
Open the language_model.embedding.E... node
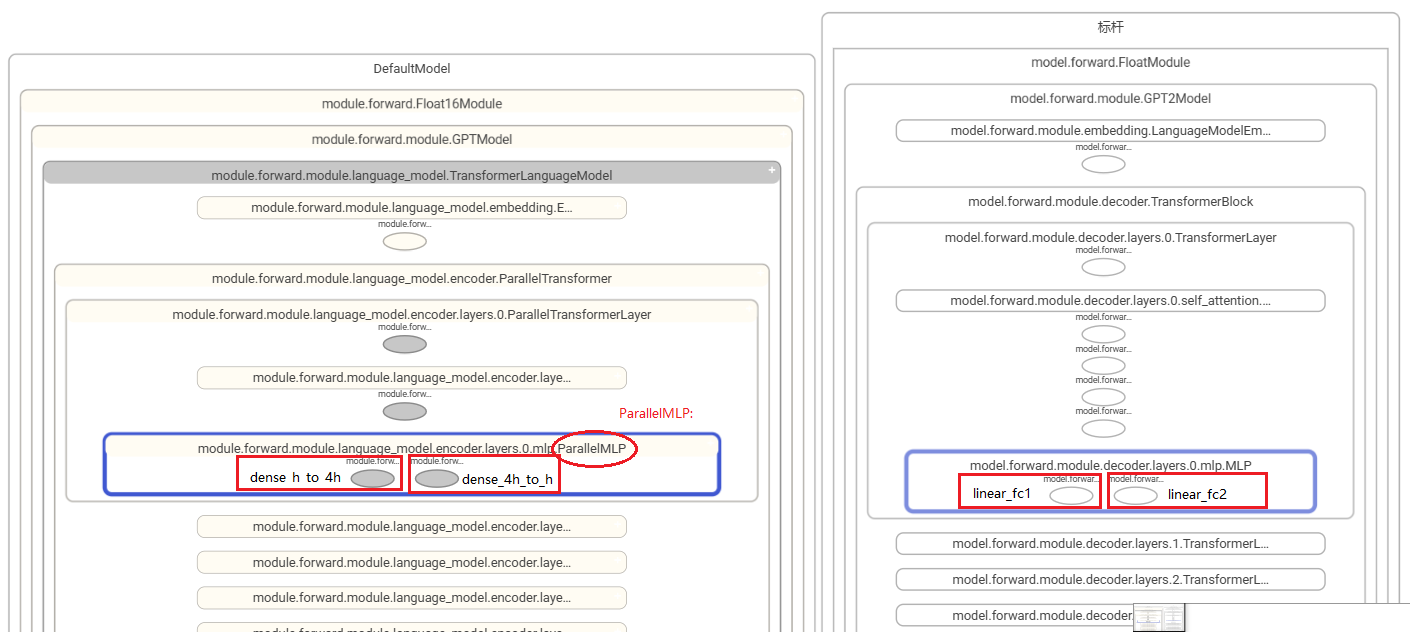(x=412, y=207)
